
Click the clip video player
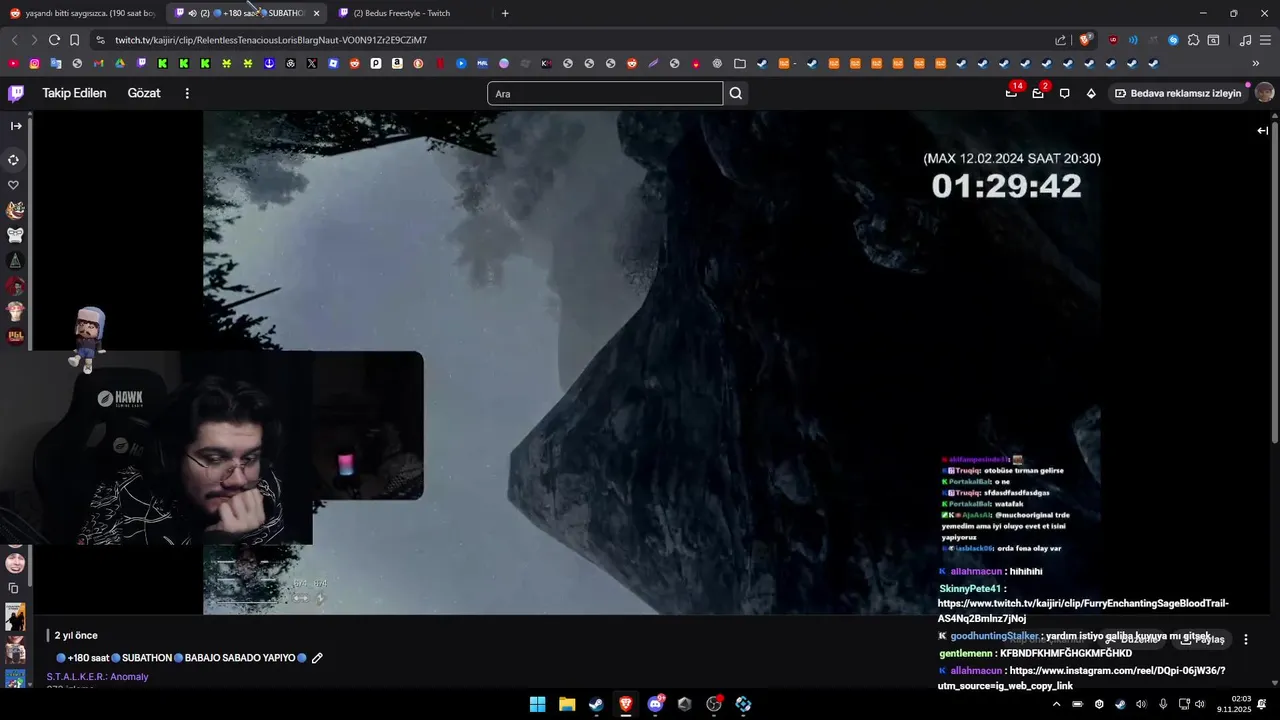(x=652, y=362)
